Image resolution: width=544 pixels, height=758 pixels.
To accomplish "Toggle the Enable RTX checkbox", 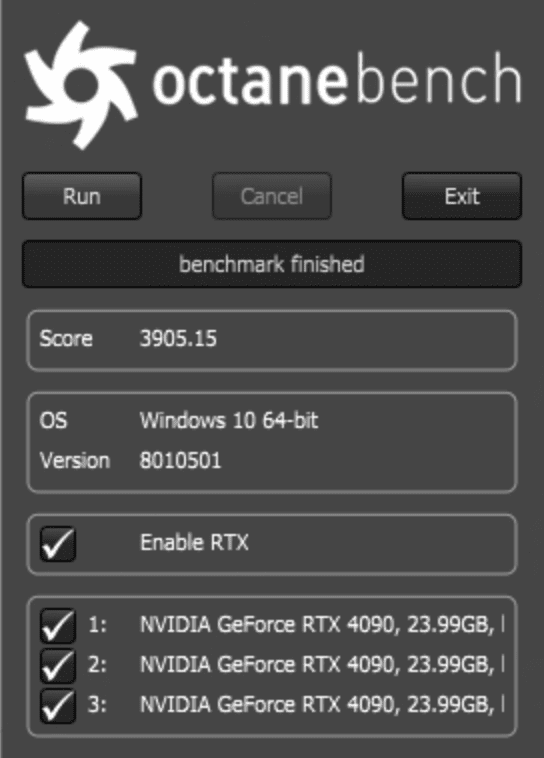I will point(58,544).
